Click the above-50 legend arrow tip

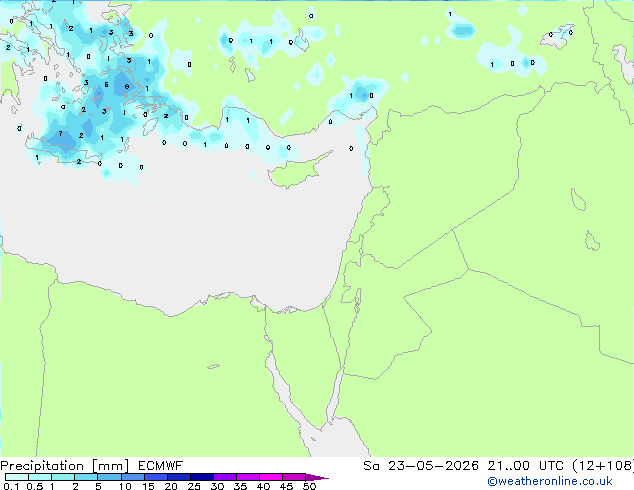tap(317, 477)
